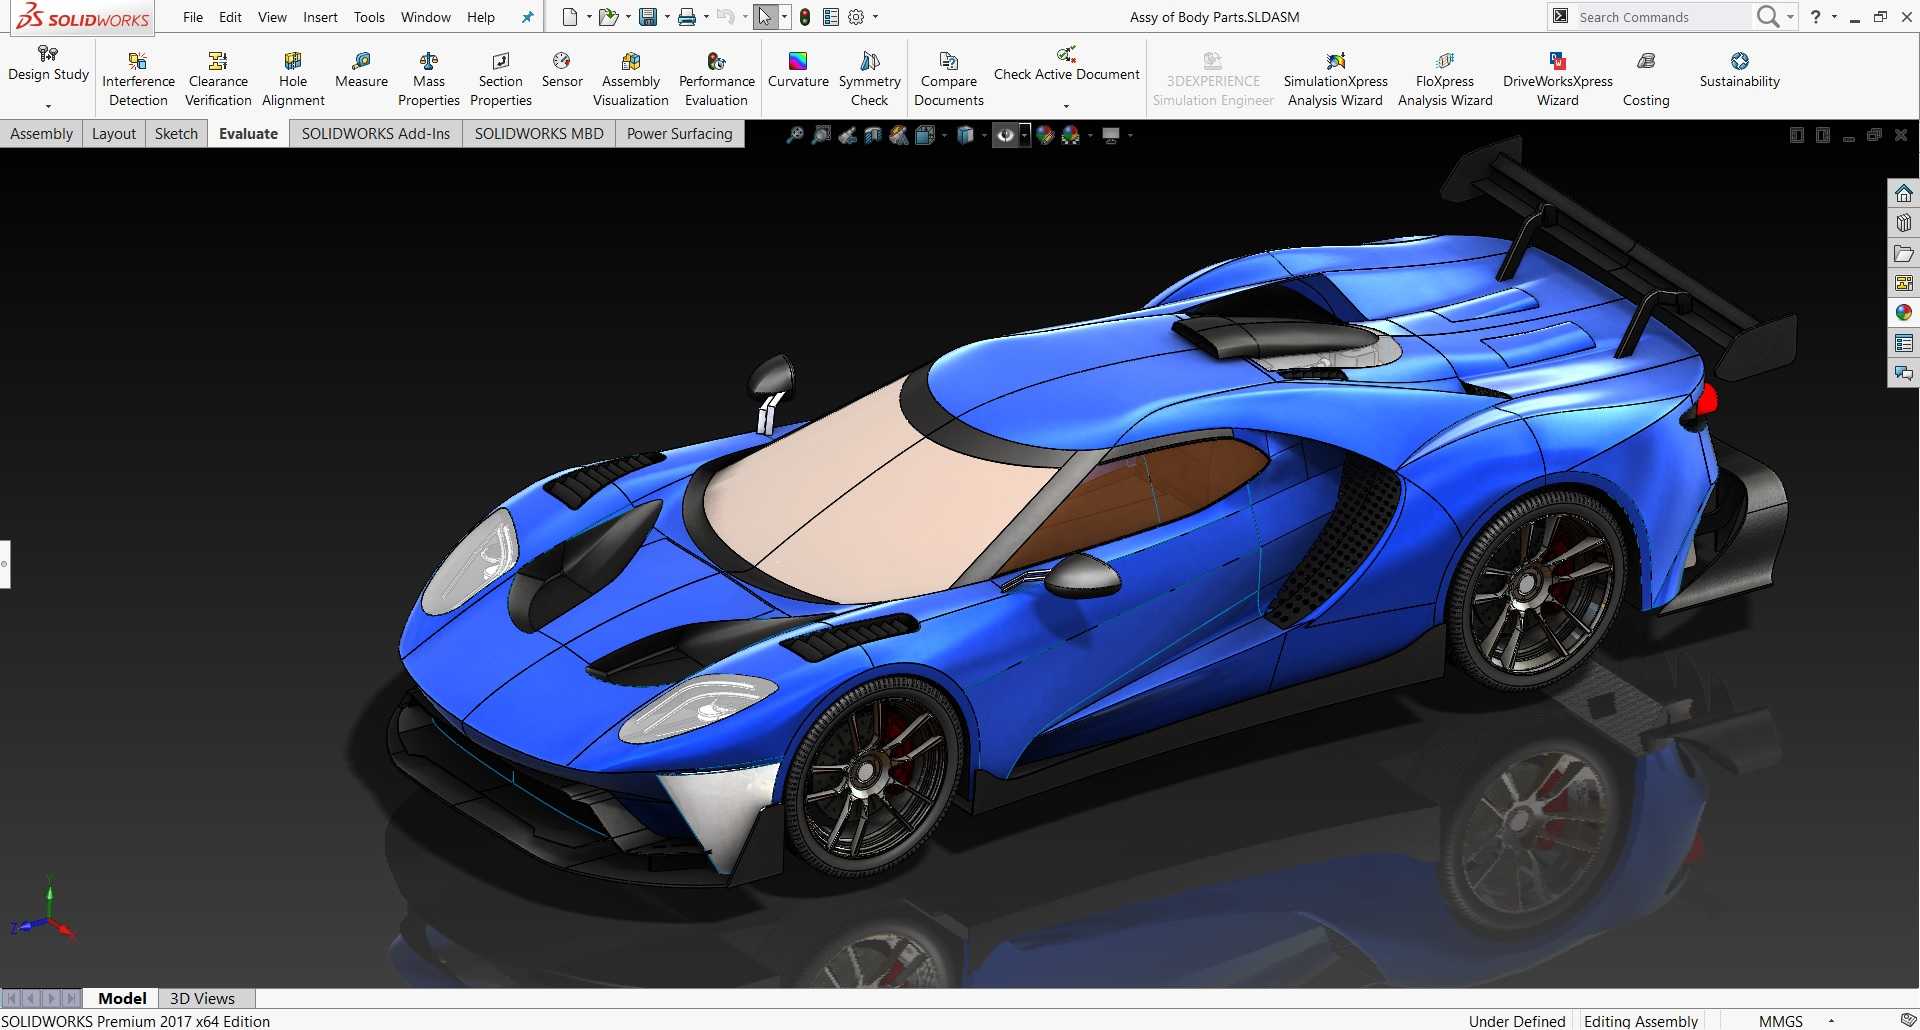1920x1030 pixels.
Task: Click the Search Commands field
Action: click(1660, 17)
